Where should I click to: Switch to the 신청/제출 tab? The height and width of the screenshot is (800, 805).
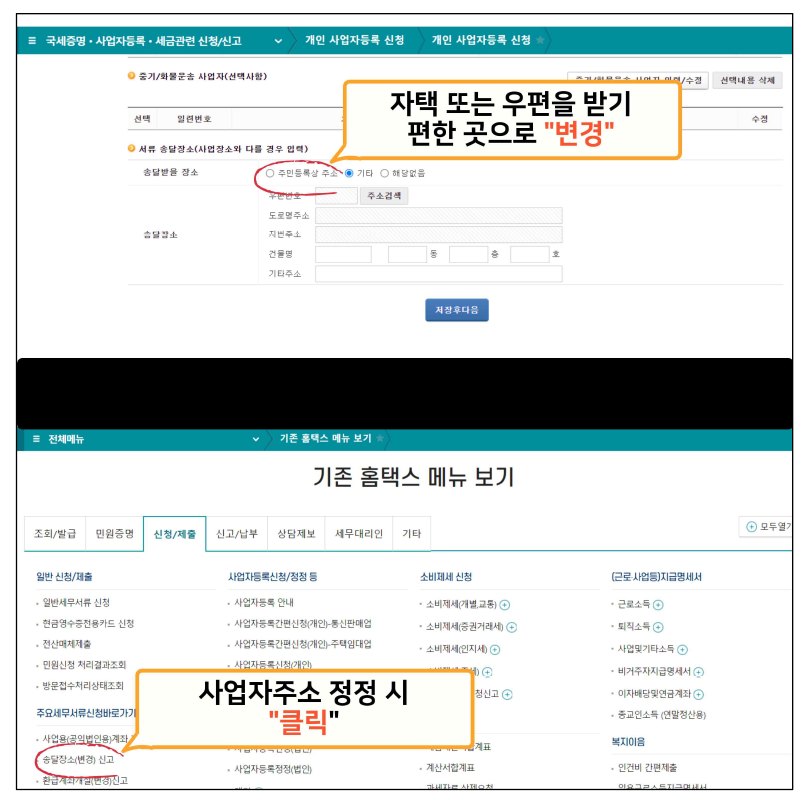tap(175, 534)
